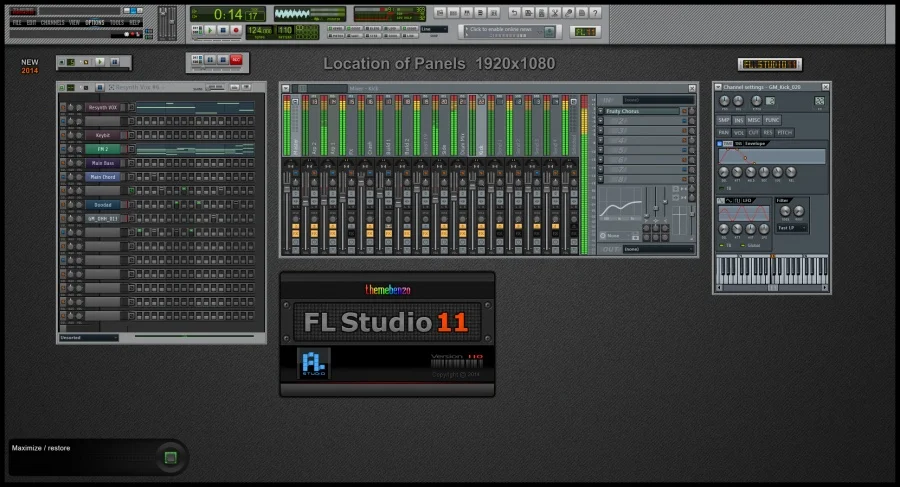Click the PITCH envelope target button
The width and height of the screenshot is (900, 487).
click(785, 133)
